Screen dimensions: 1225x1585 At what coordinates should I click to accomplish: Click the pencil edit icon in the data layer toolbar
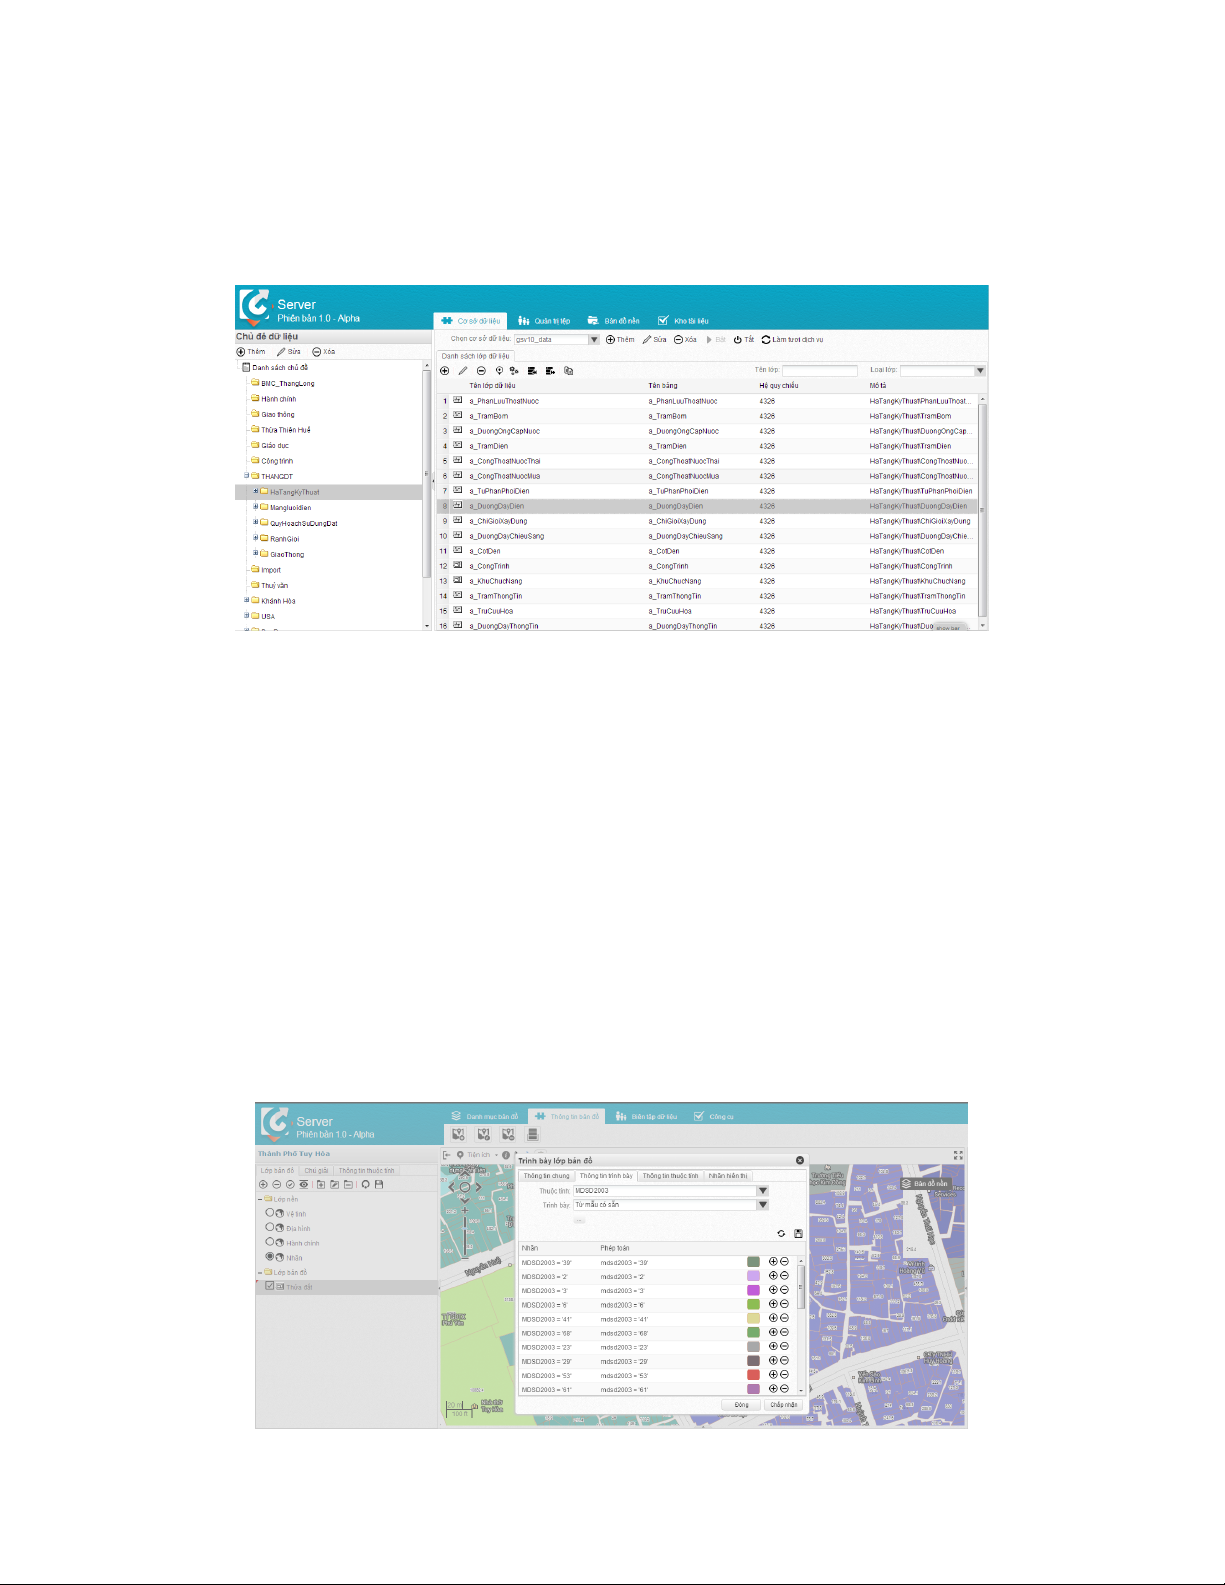pos(463,371)
